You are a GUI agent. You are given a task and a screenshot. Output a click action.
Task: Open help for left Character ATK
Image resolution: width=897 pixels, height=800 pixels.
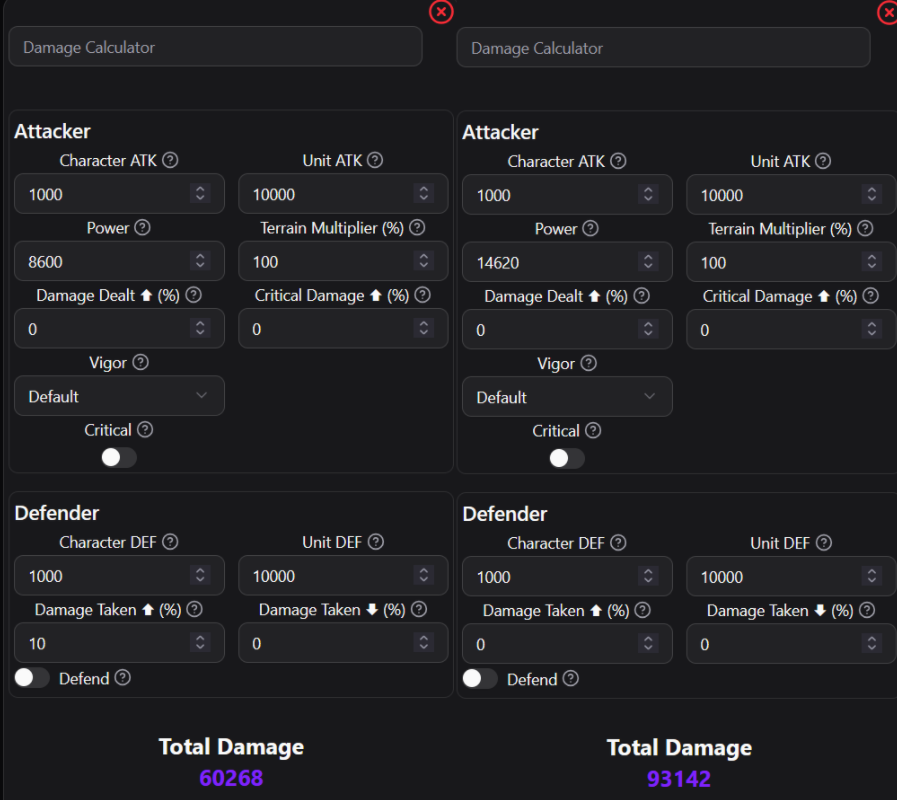click(170, 160)
